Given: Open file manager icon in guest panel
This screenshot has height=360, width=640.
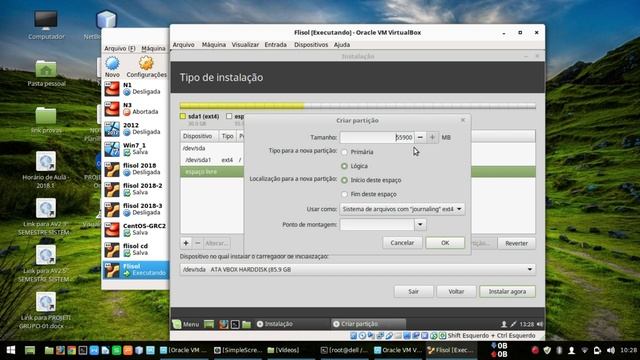Looking at the screenshot, I should [247, 324].
